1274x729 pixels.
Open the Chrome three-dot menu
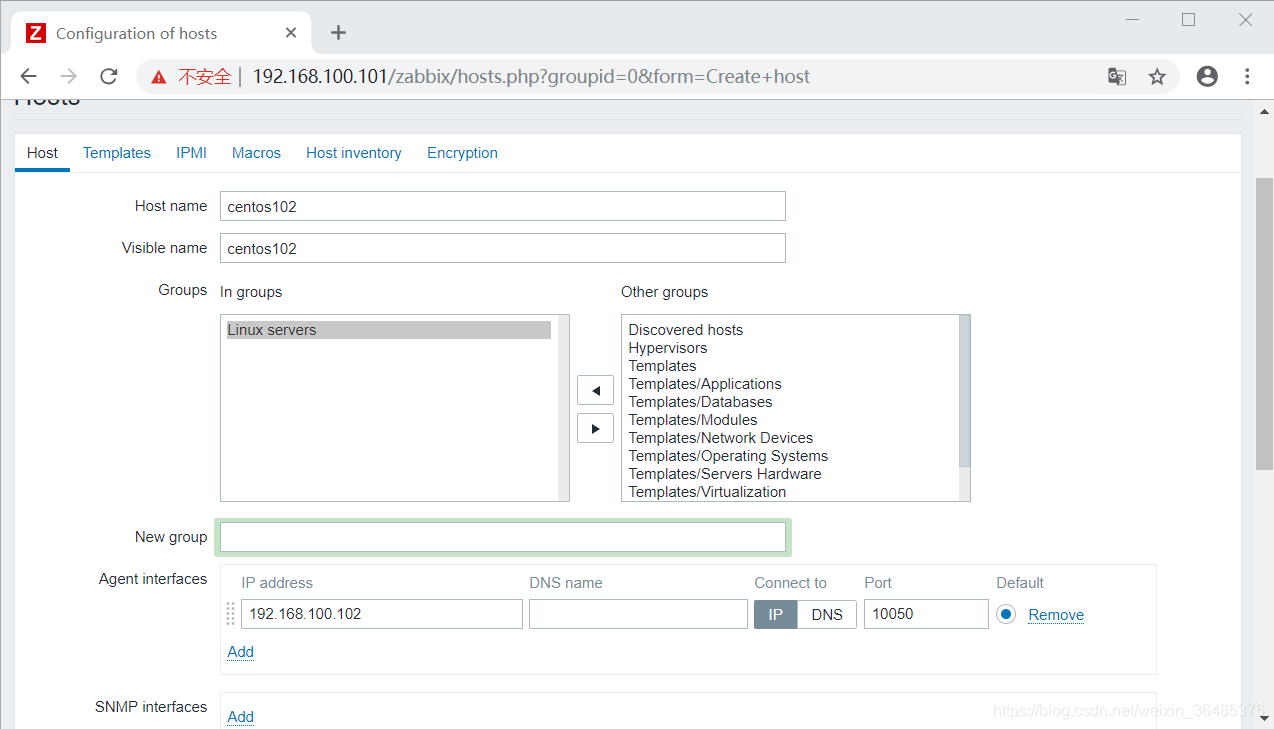click(1247, 76)
